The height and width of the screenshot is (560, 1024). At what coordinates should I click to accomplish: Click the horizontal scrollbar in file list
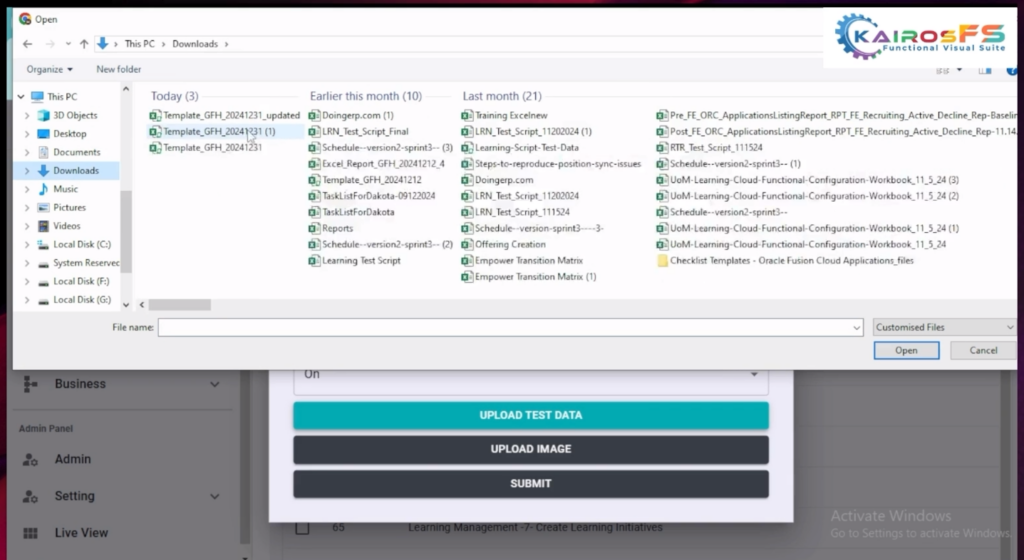(180, 305)
